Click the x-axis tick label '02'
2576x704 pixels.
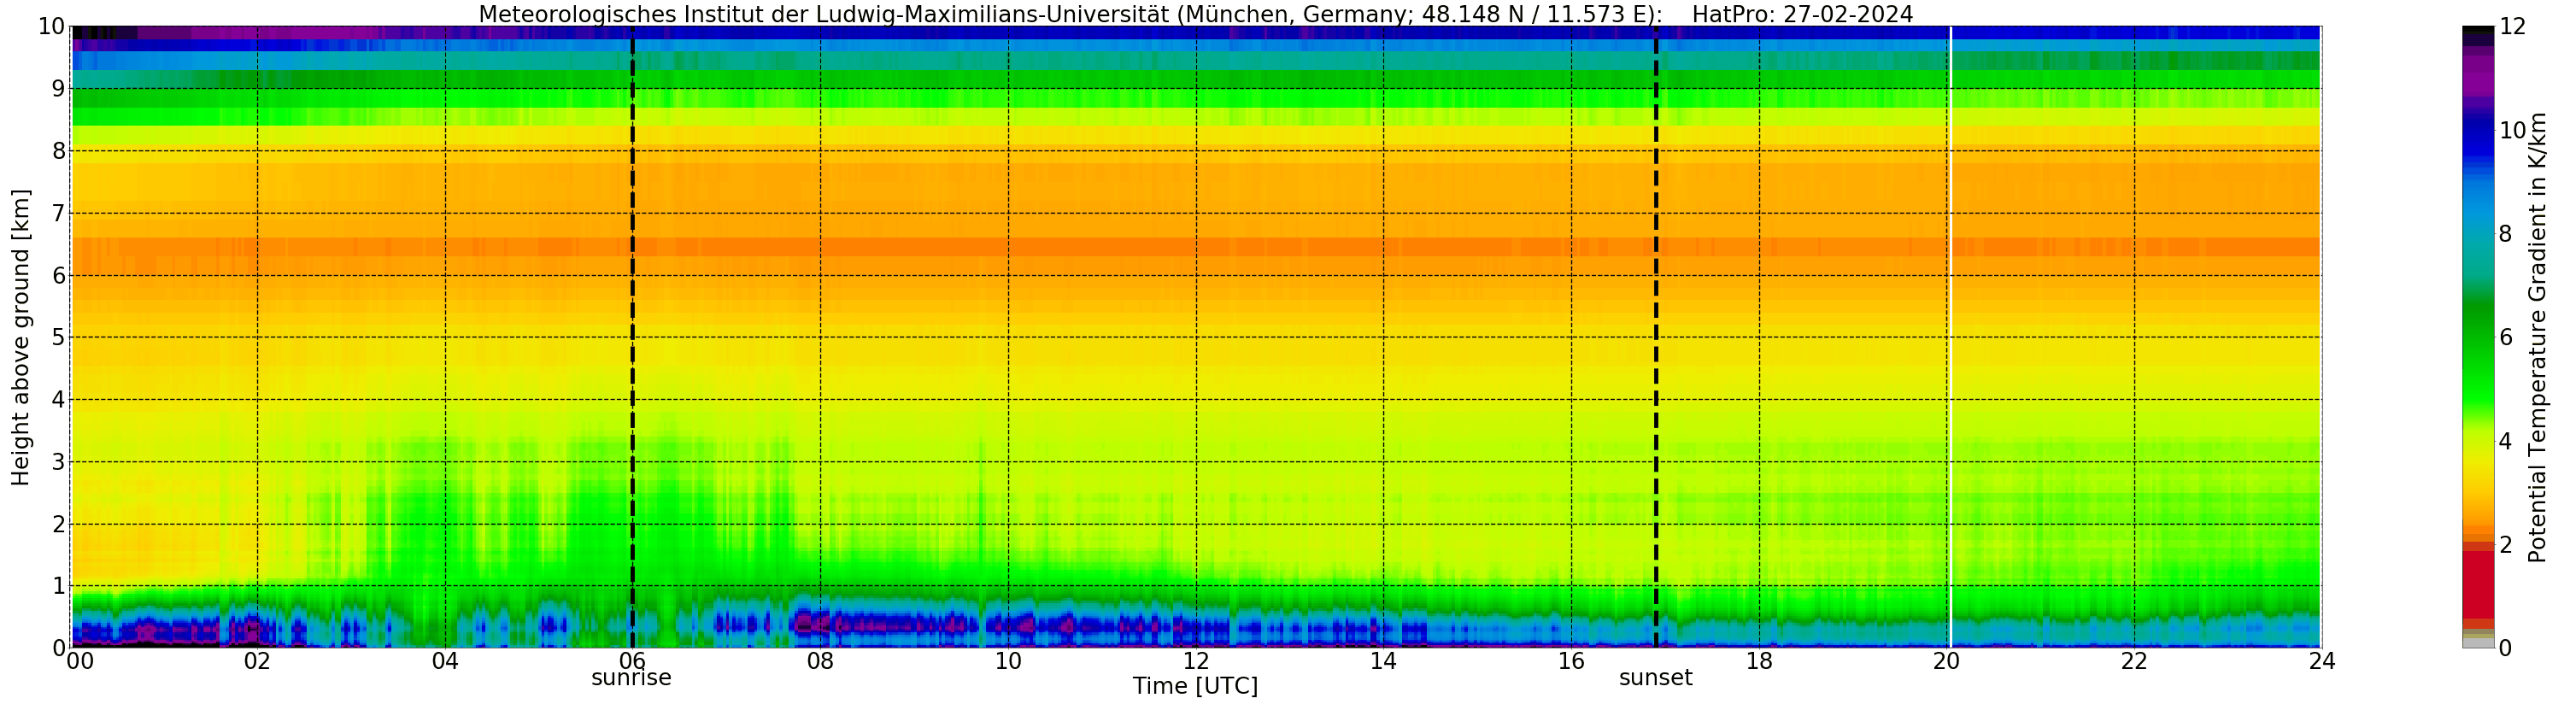(257, 661)
